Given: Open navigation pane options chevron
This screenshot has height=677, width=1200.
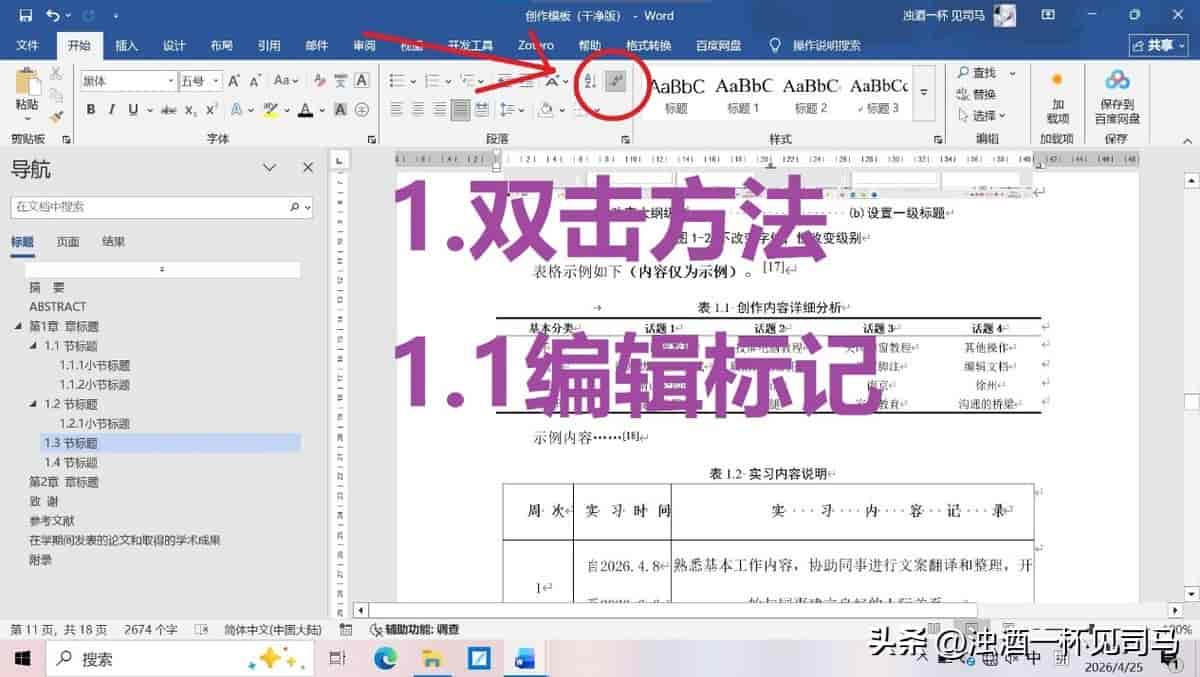Looking at the screenshot, I should (x=269, y=168).
